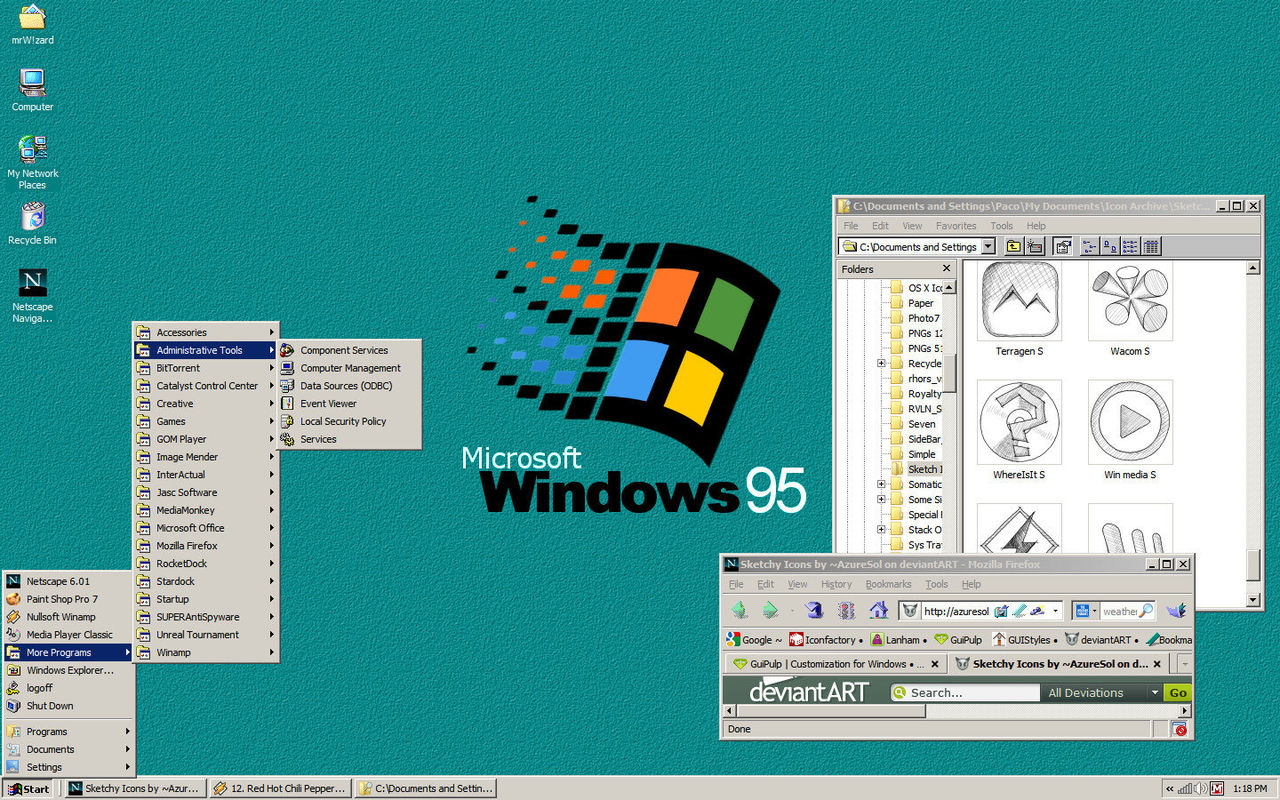
Task: Open the Netscape Navigator desktop icon
Action: (x=32, y=296)
